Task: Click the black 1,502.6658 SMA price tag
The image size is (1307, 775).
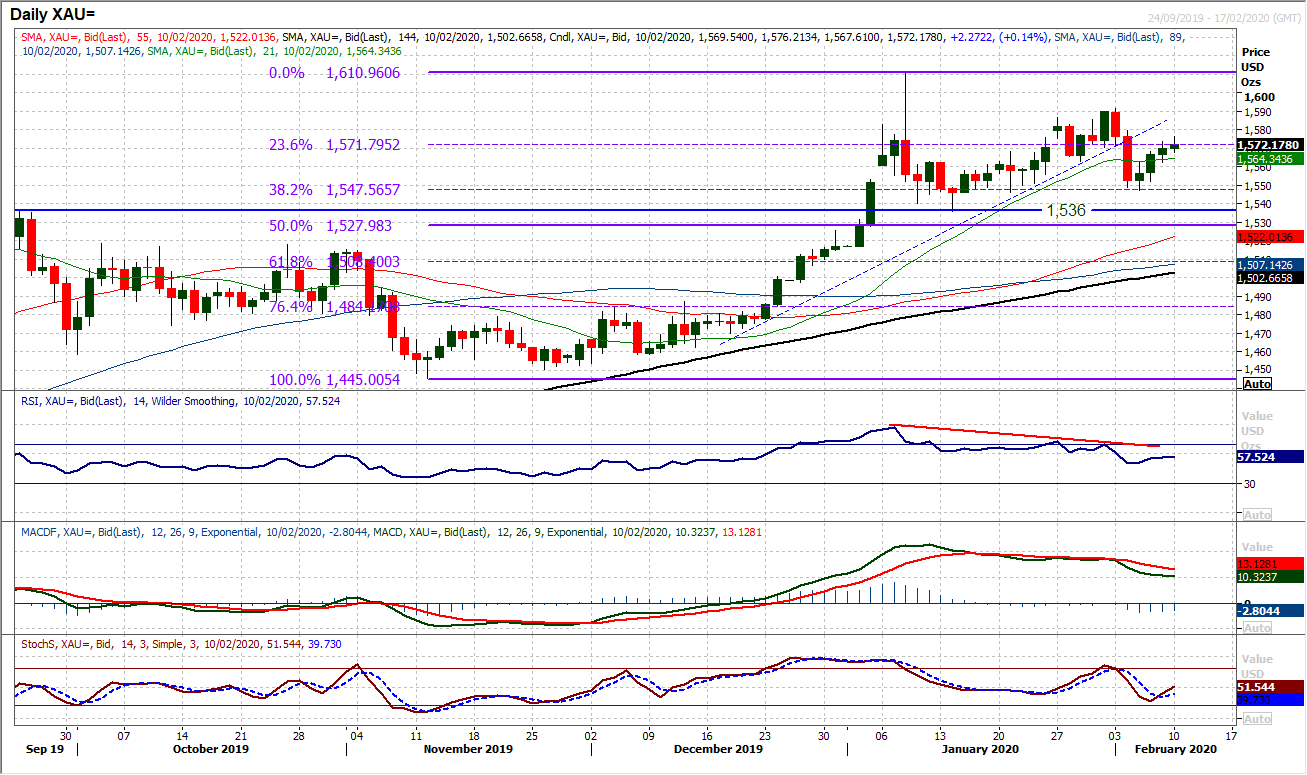Action: (x=1270, y=277)
